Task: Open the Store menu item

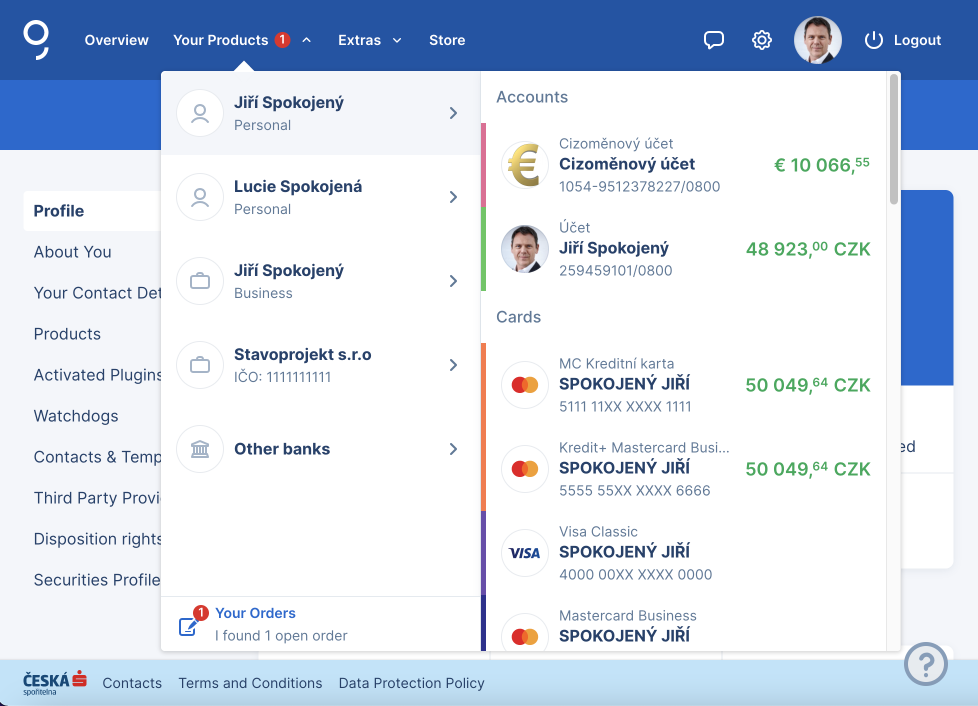Action: coord(447,40)
